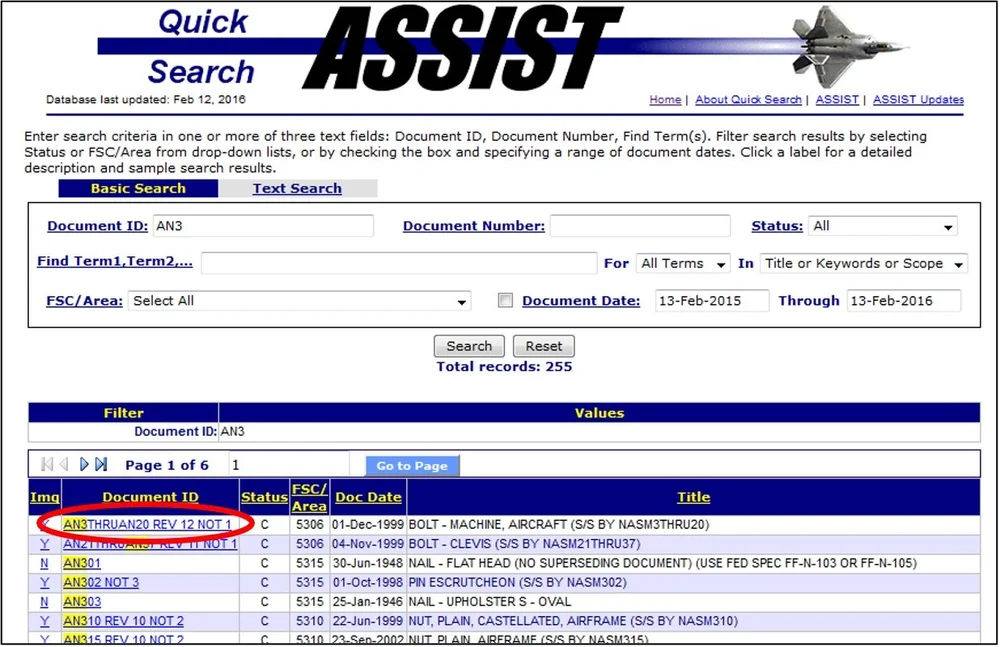This screenshot has width=1000, height=647.
Task: Click the title NAIL - UPHOLSTER S - OVAL
Action: [x=490, y=602]
